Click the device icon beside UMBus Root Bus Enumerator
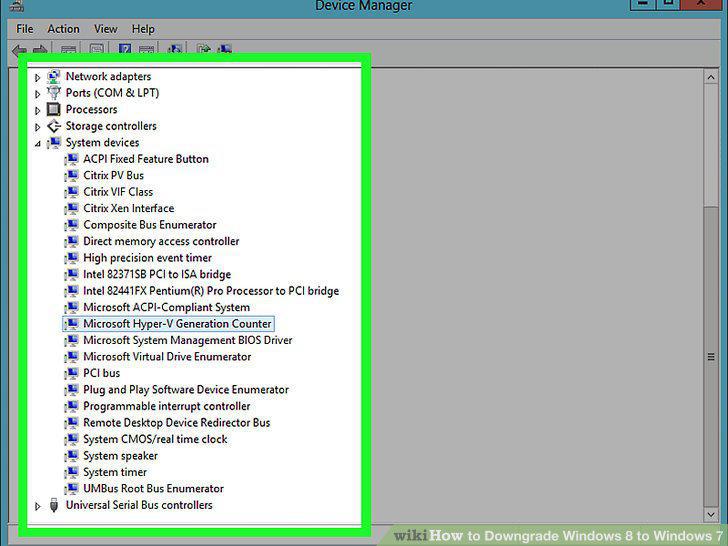This screenshot has height=546, width=728. pos(72,488)
